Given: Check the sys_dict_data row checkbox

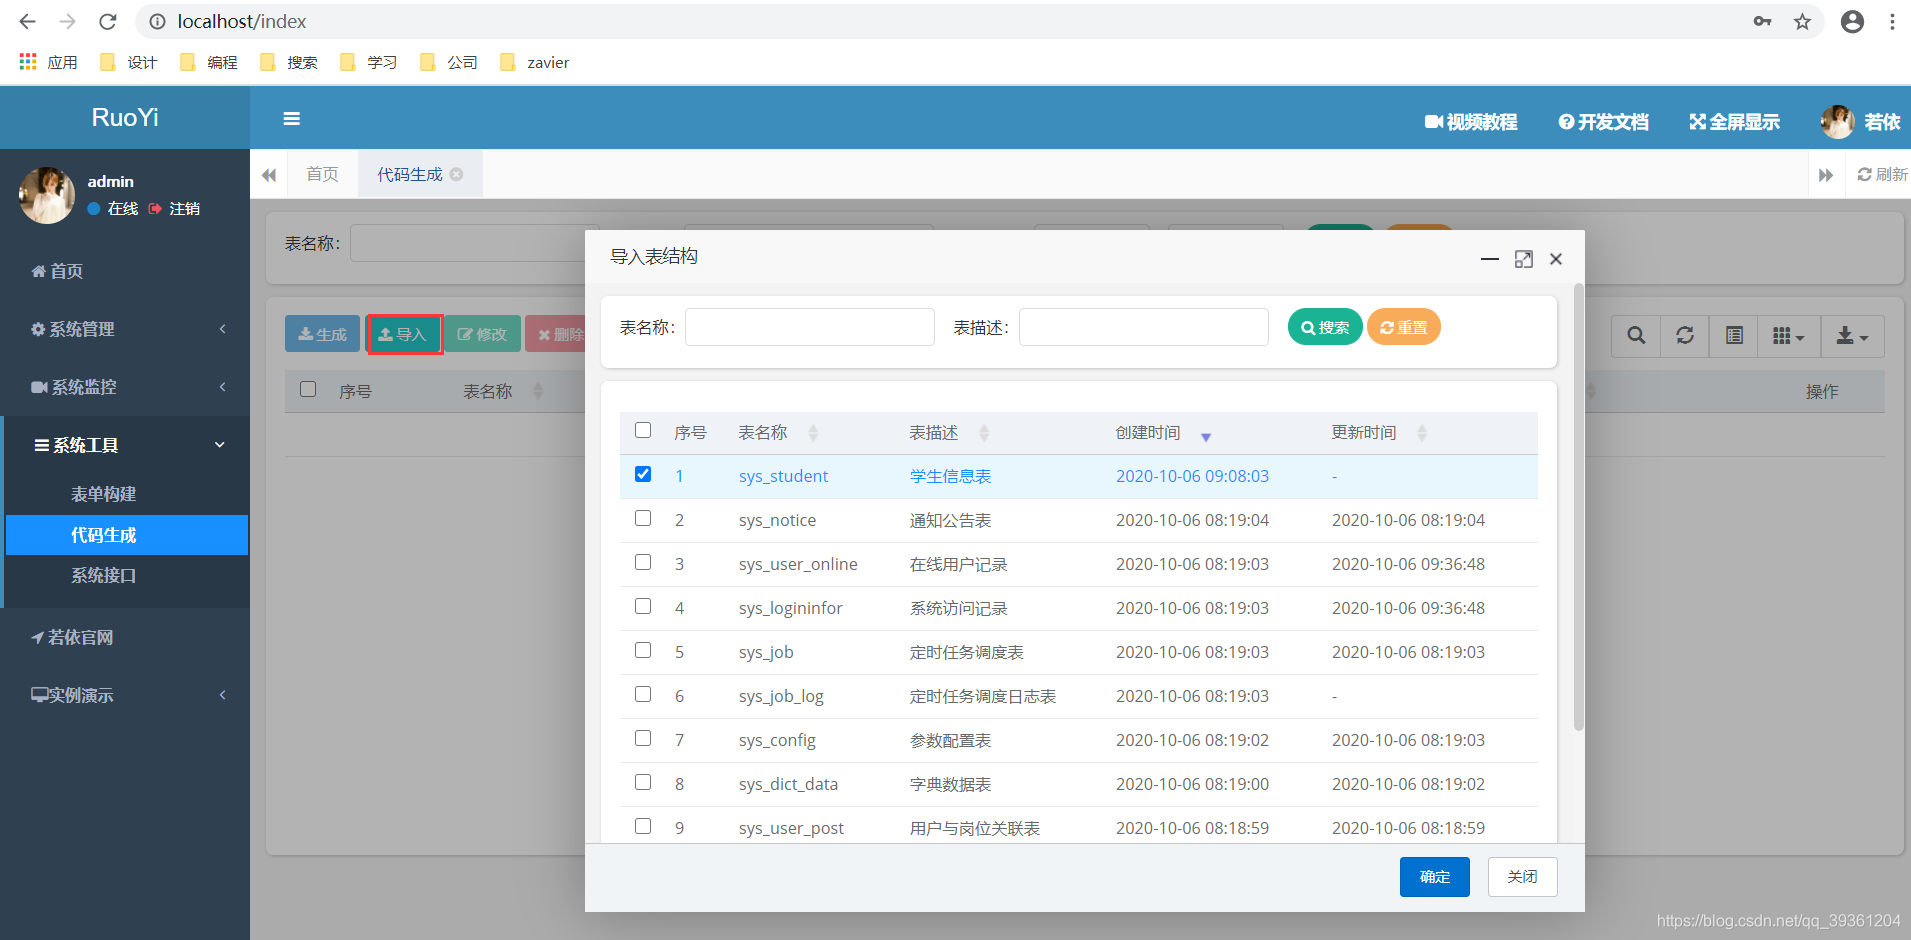Looking at the screenshot, I should pyautogui.click(x=643, y=782).
